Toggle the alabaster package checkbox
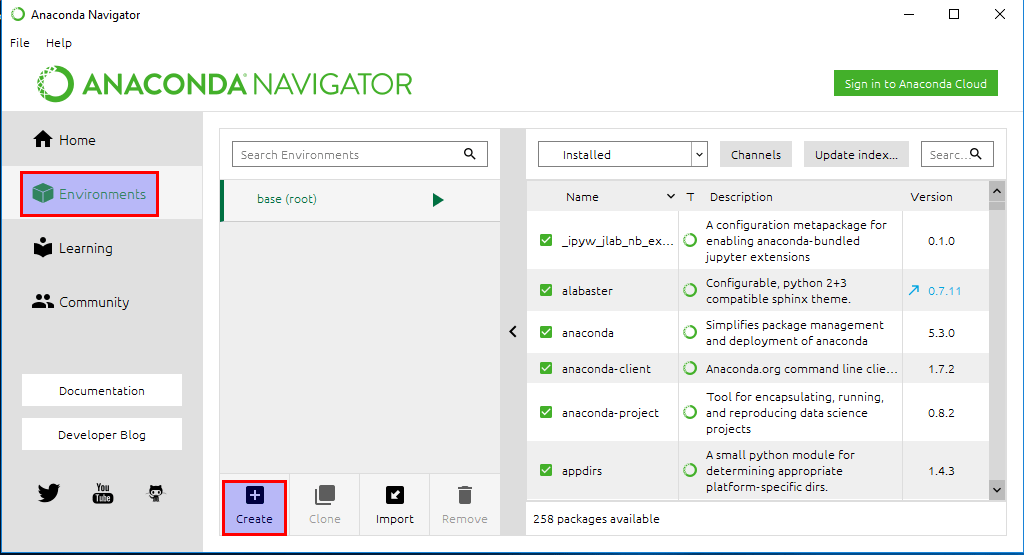The width and height of the screenshot is (1024, 555). 546,290
